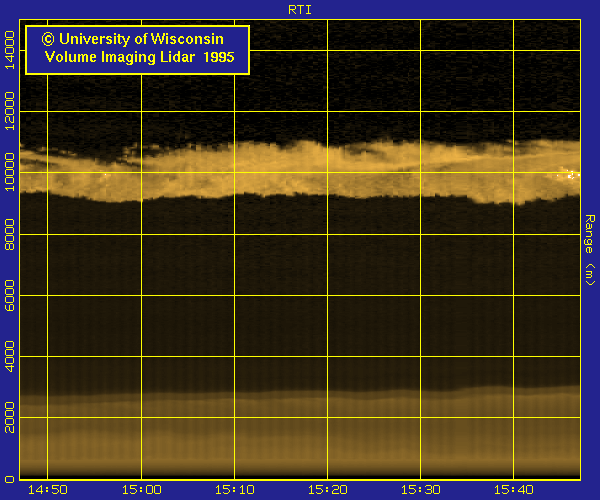The image size is (600, 500).
Task: Click the University of Wisconsin copyright text
Action: [132, 39]
